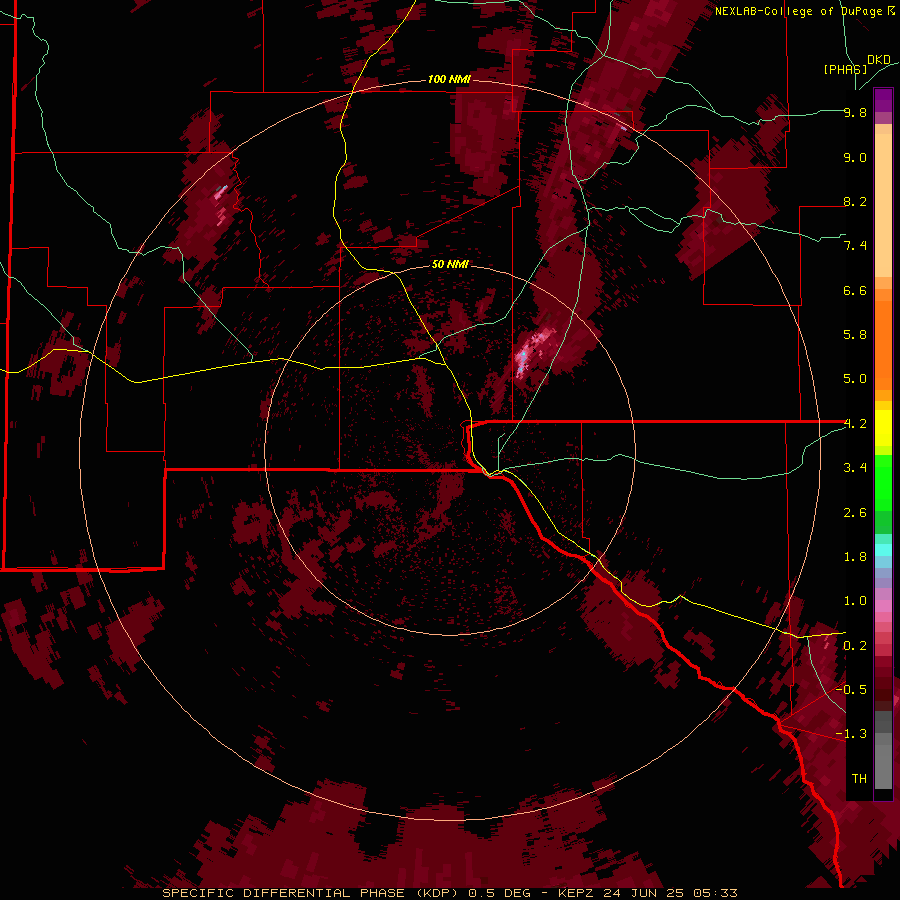Click the Specific Differential Phase (KDP) caption
900x900 pixels.
coord(309,893)
